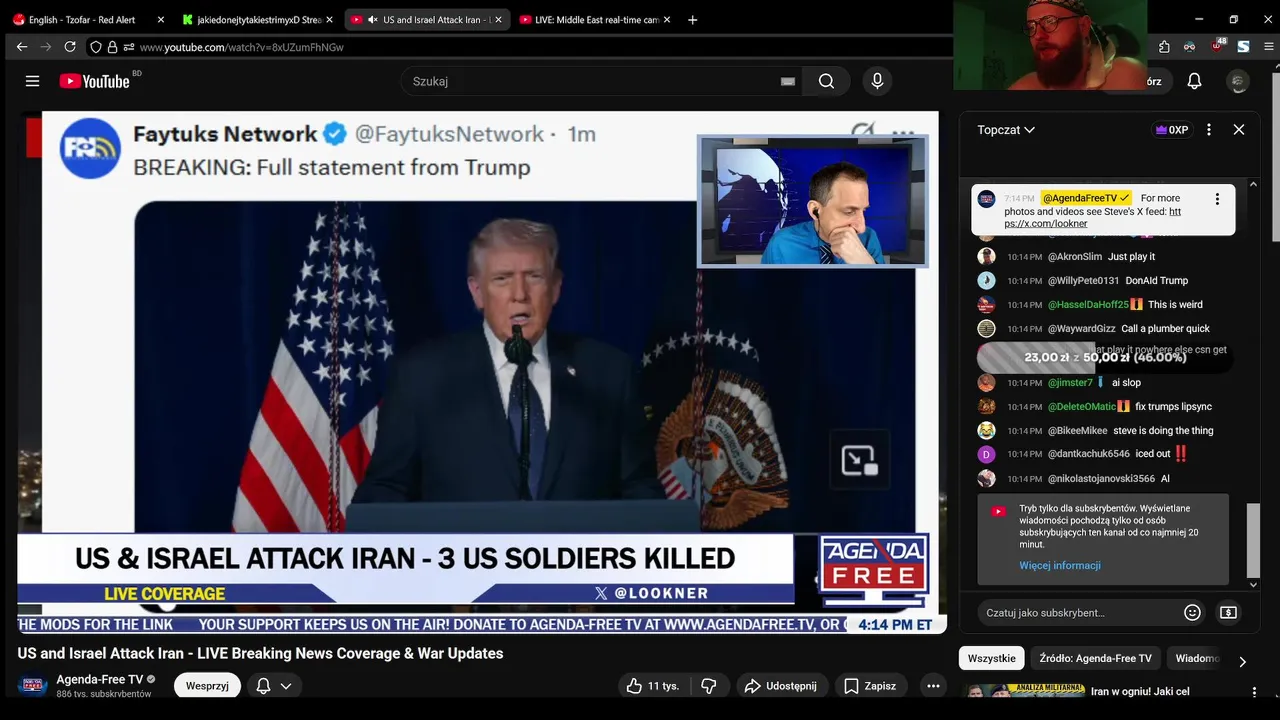Show next related filter chips arrow
This screenshot has width=1280, height=720.
pos(1242,661)
